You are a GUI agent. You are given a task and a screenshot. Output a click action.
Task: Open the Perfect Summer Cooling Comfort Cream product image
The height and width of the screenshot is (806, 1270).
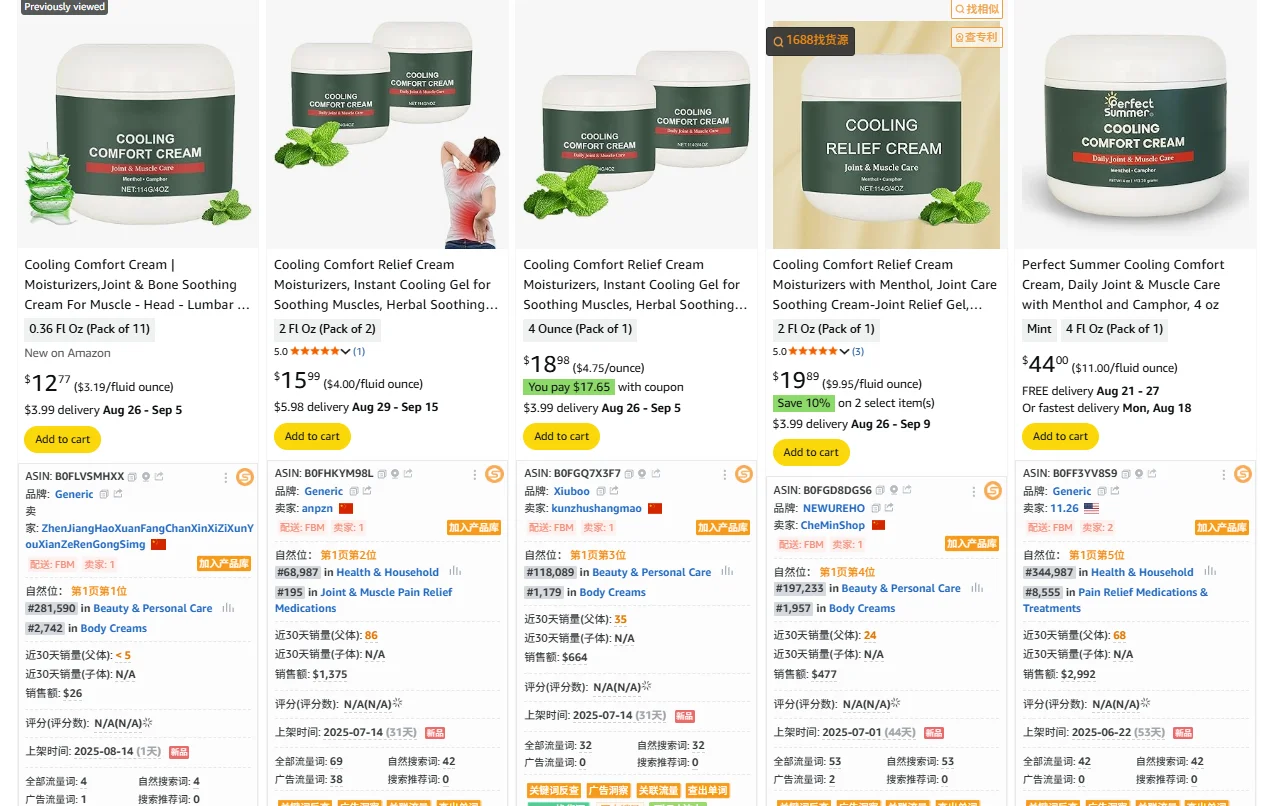pyautogui.click(x=1135, y=124)
